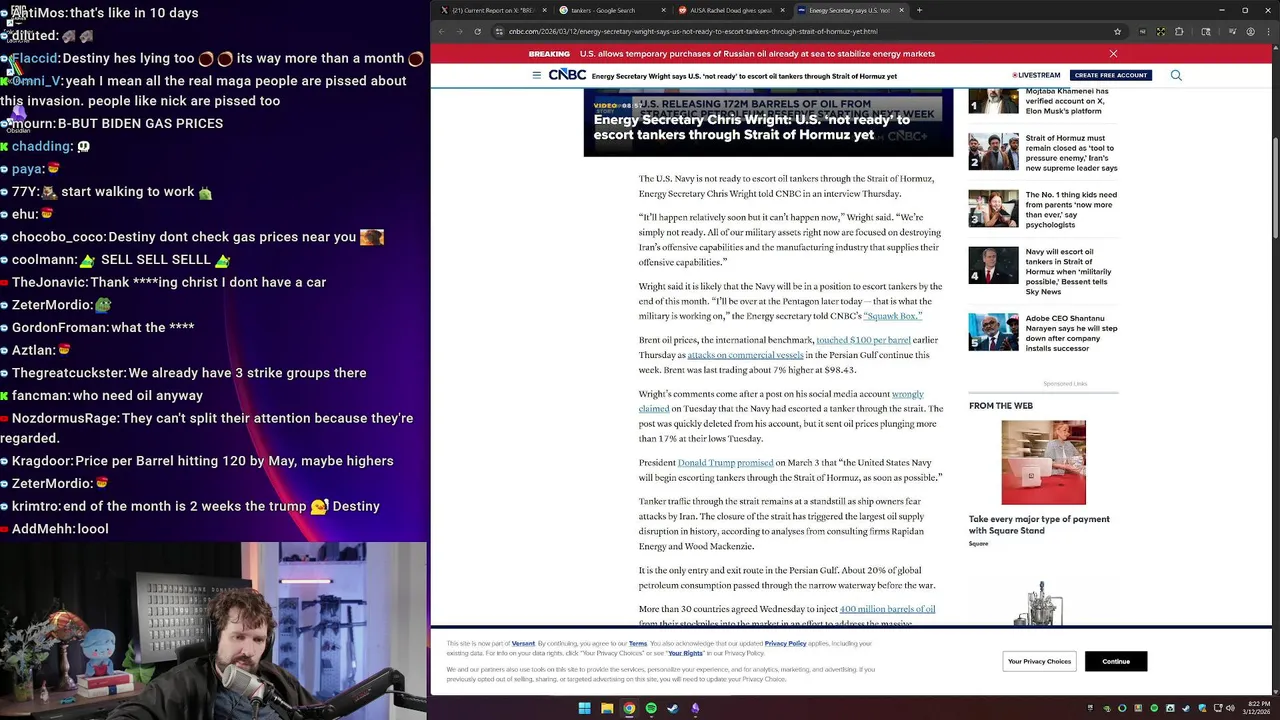Image resolution: width=1280 pixels, height=720 pixels.
Task: Click chat username chocobo_coco
Action: pyautogui.click(x=58, y=237)
